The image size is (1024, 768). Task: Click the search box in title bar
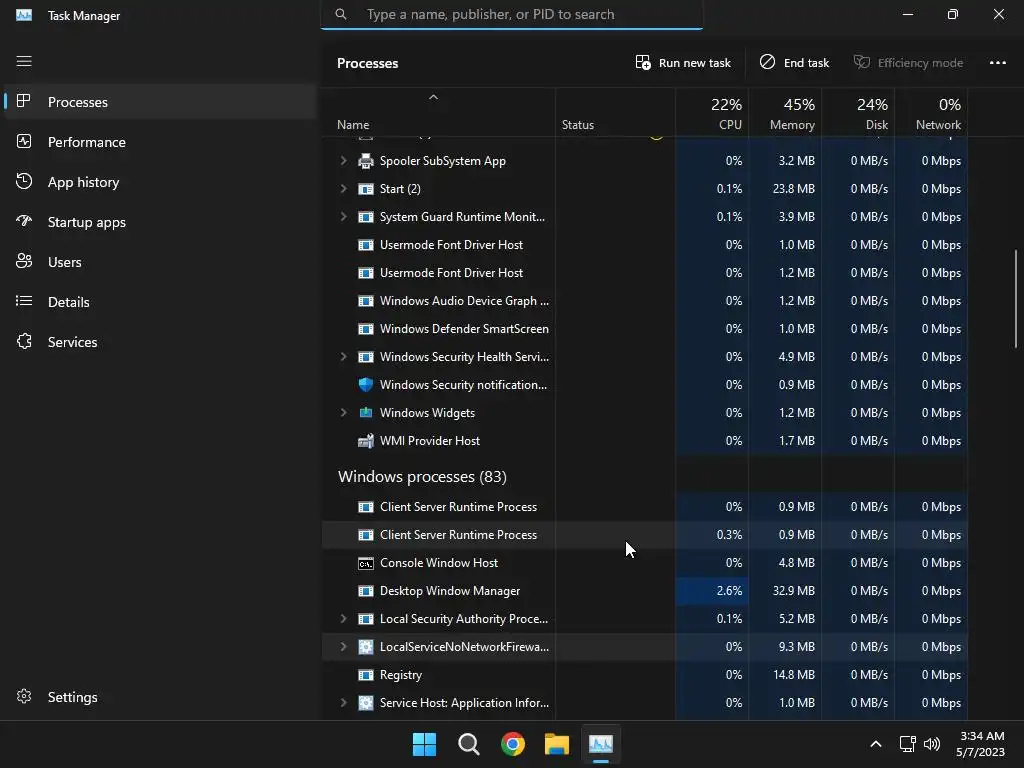click(x=512, y=14)
